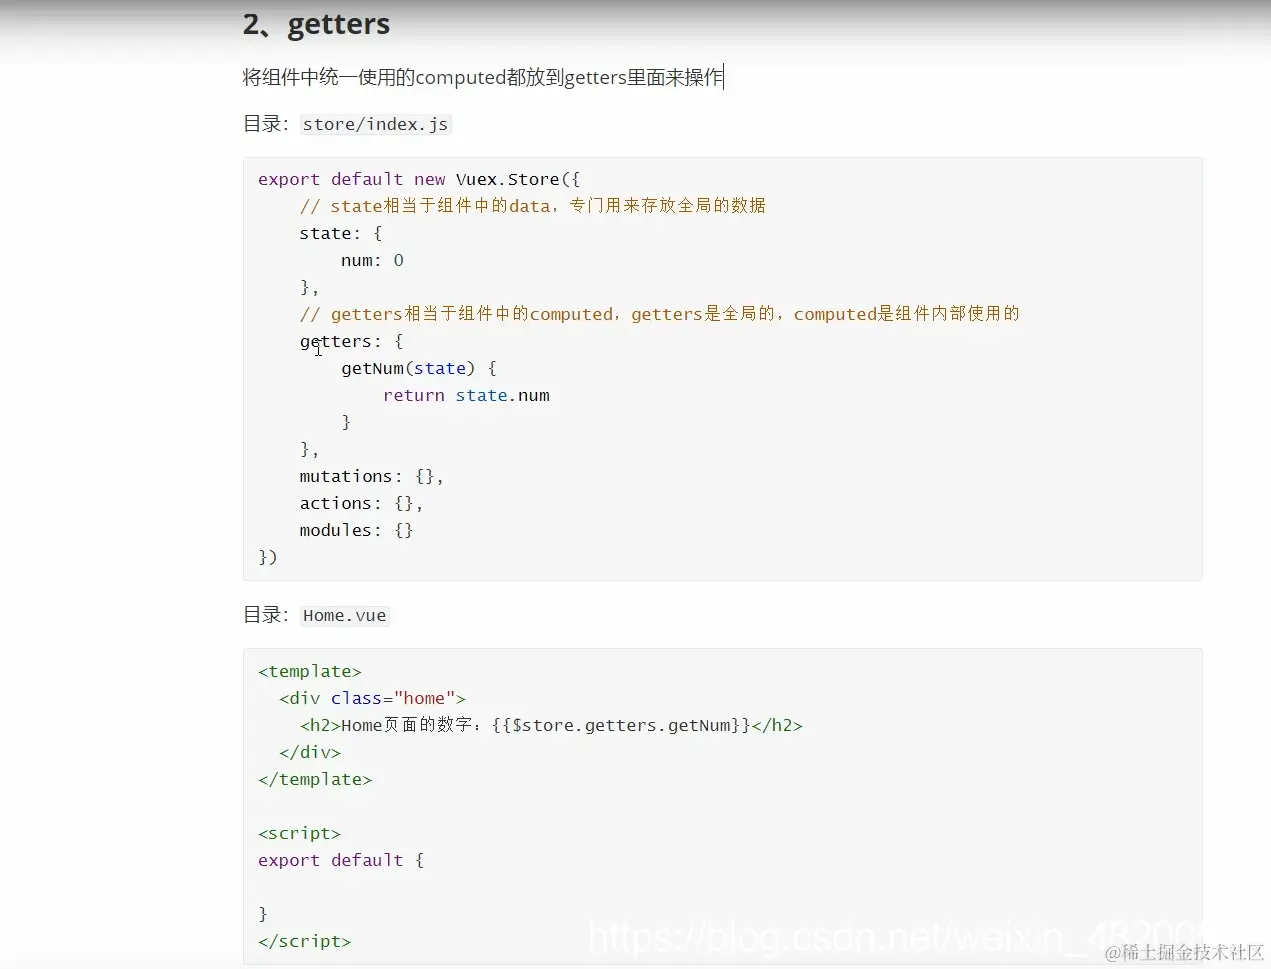Click the closing '</template>' tag line
This screenshot has height=969, width=1271.
click(315, 779)
